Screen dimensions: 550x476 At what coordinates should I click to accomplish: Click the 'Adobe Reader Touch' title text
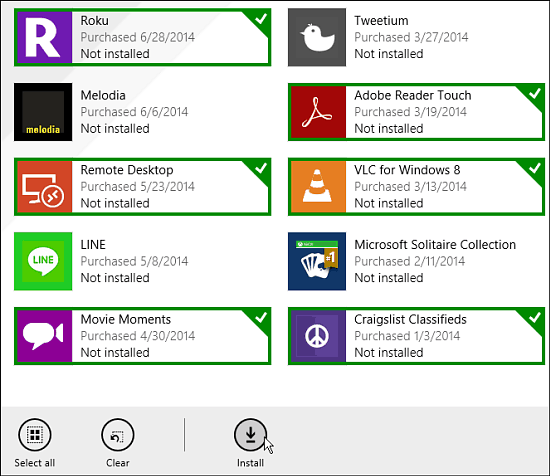tap(412, 95)
